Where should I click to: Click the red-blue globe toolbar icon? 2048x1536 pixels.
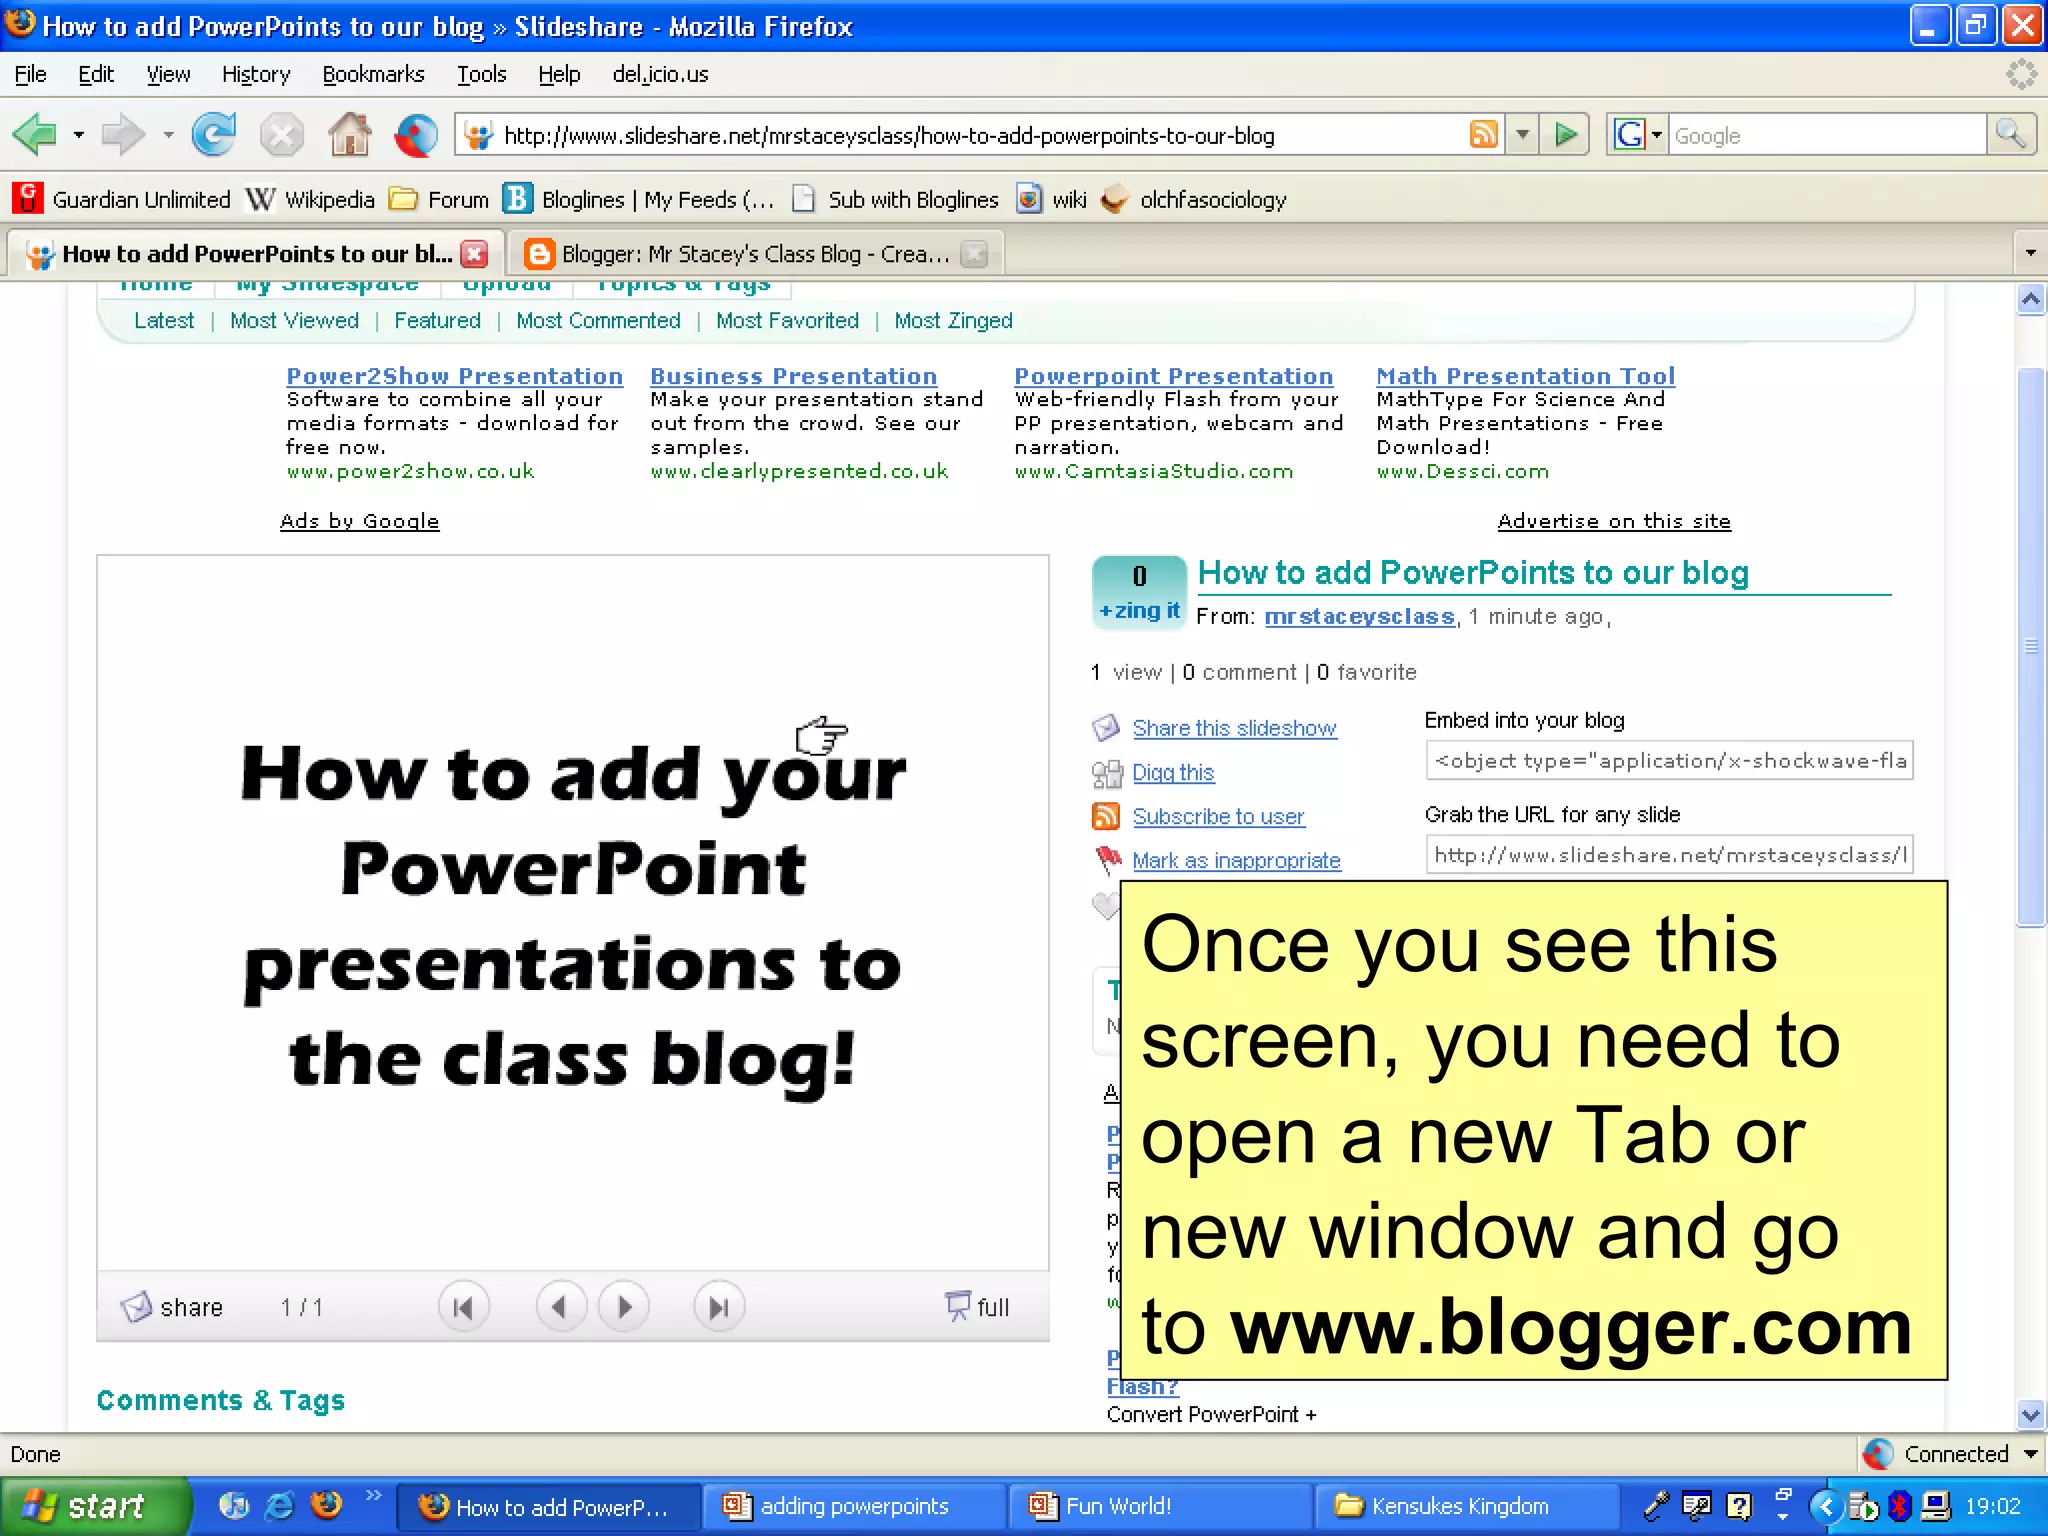pos(416,135)
